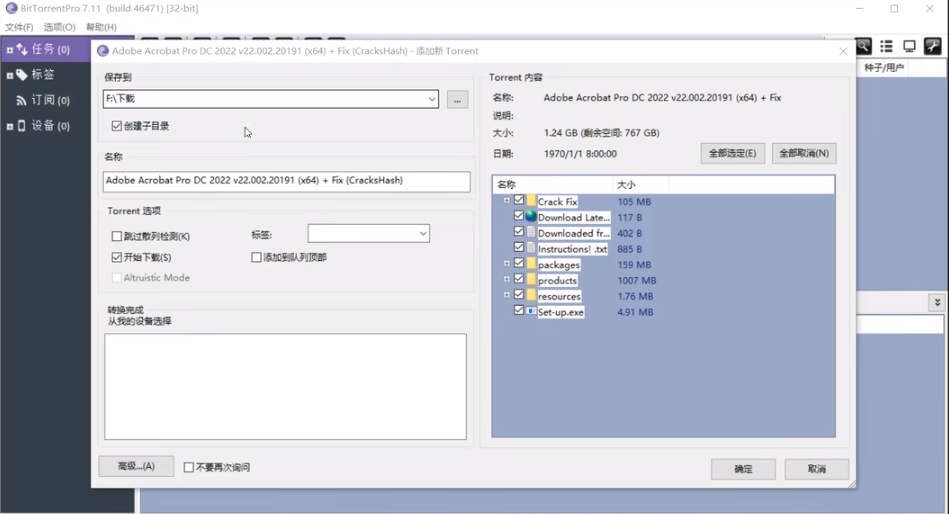Tick the 不要再次询问 checkbox
The height and width of the screenshot is (514, 949).
tap(189, 467)
